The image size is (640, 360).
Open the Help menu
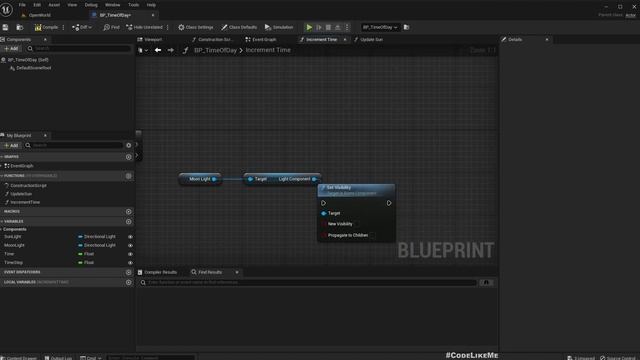coord(151,5)
